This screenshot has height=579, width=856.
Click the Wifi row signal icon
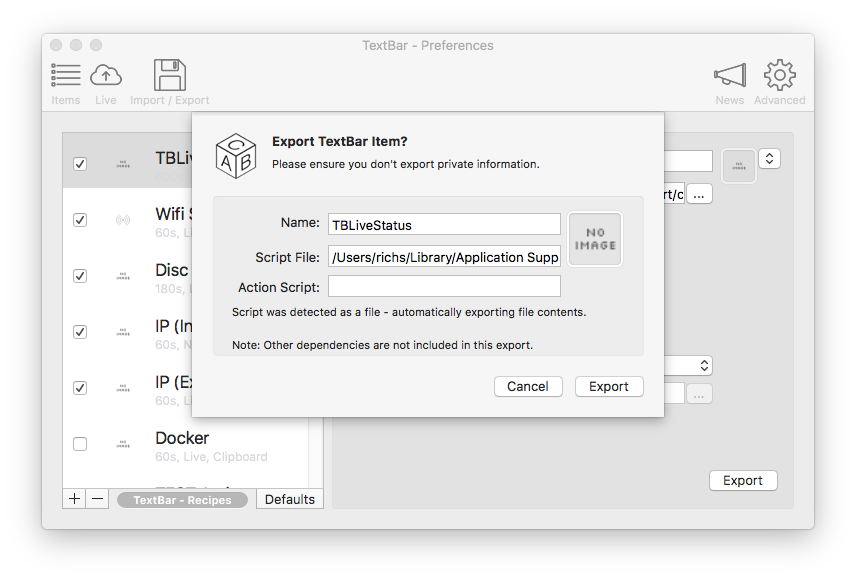pyautogui.click(x=123, y=220)
